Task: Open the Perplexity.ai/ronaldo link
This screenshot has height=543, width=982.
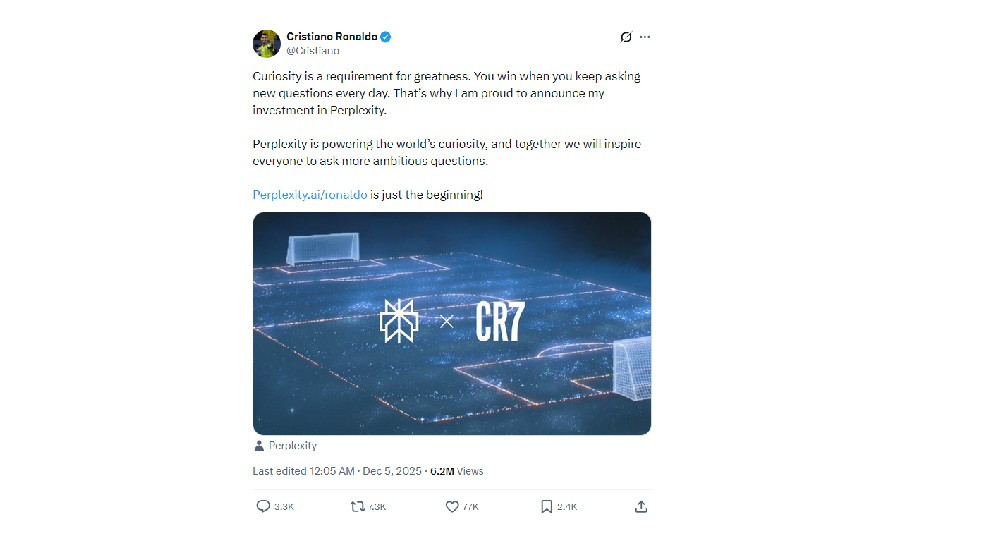Action: click(310, 194)
